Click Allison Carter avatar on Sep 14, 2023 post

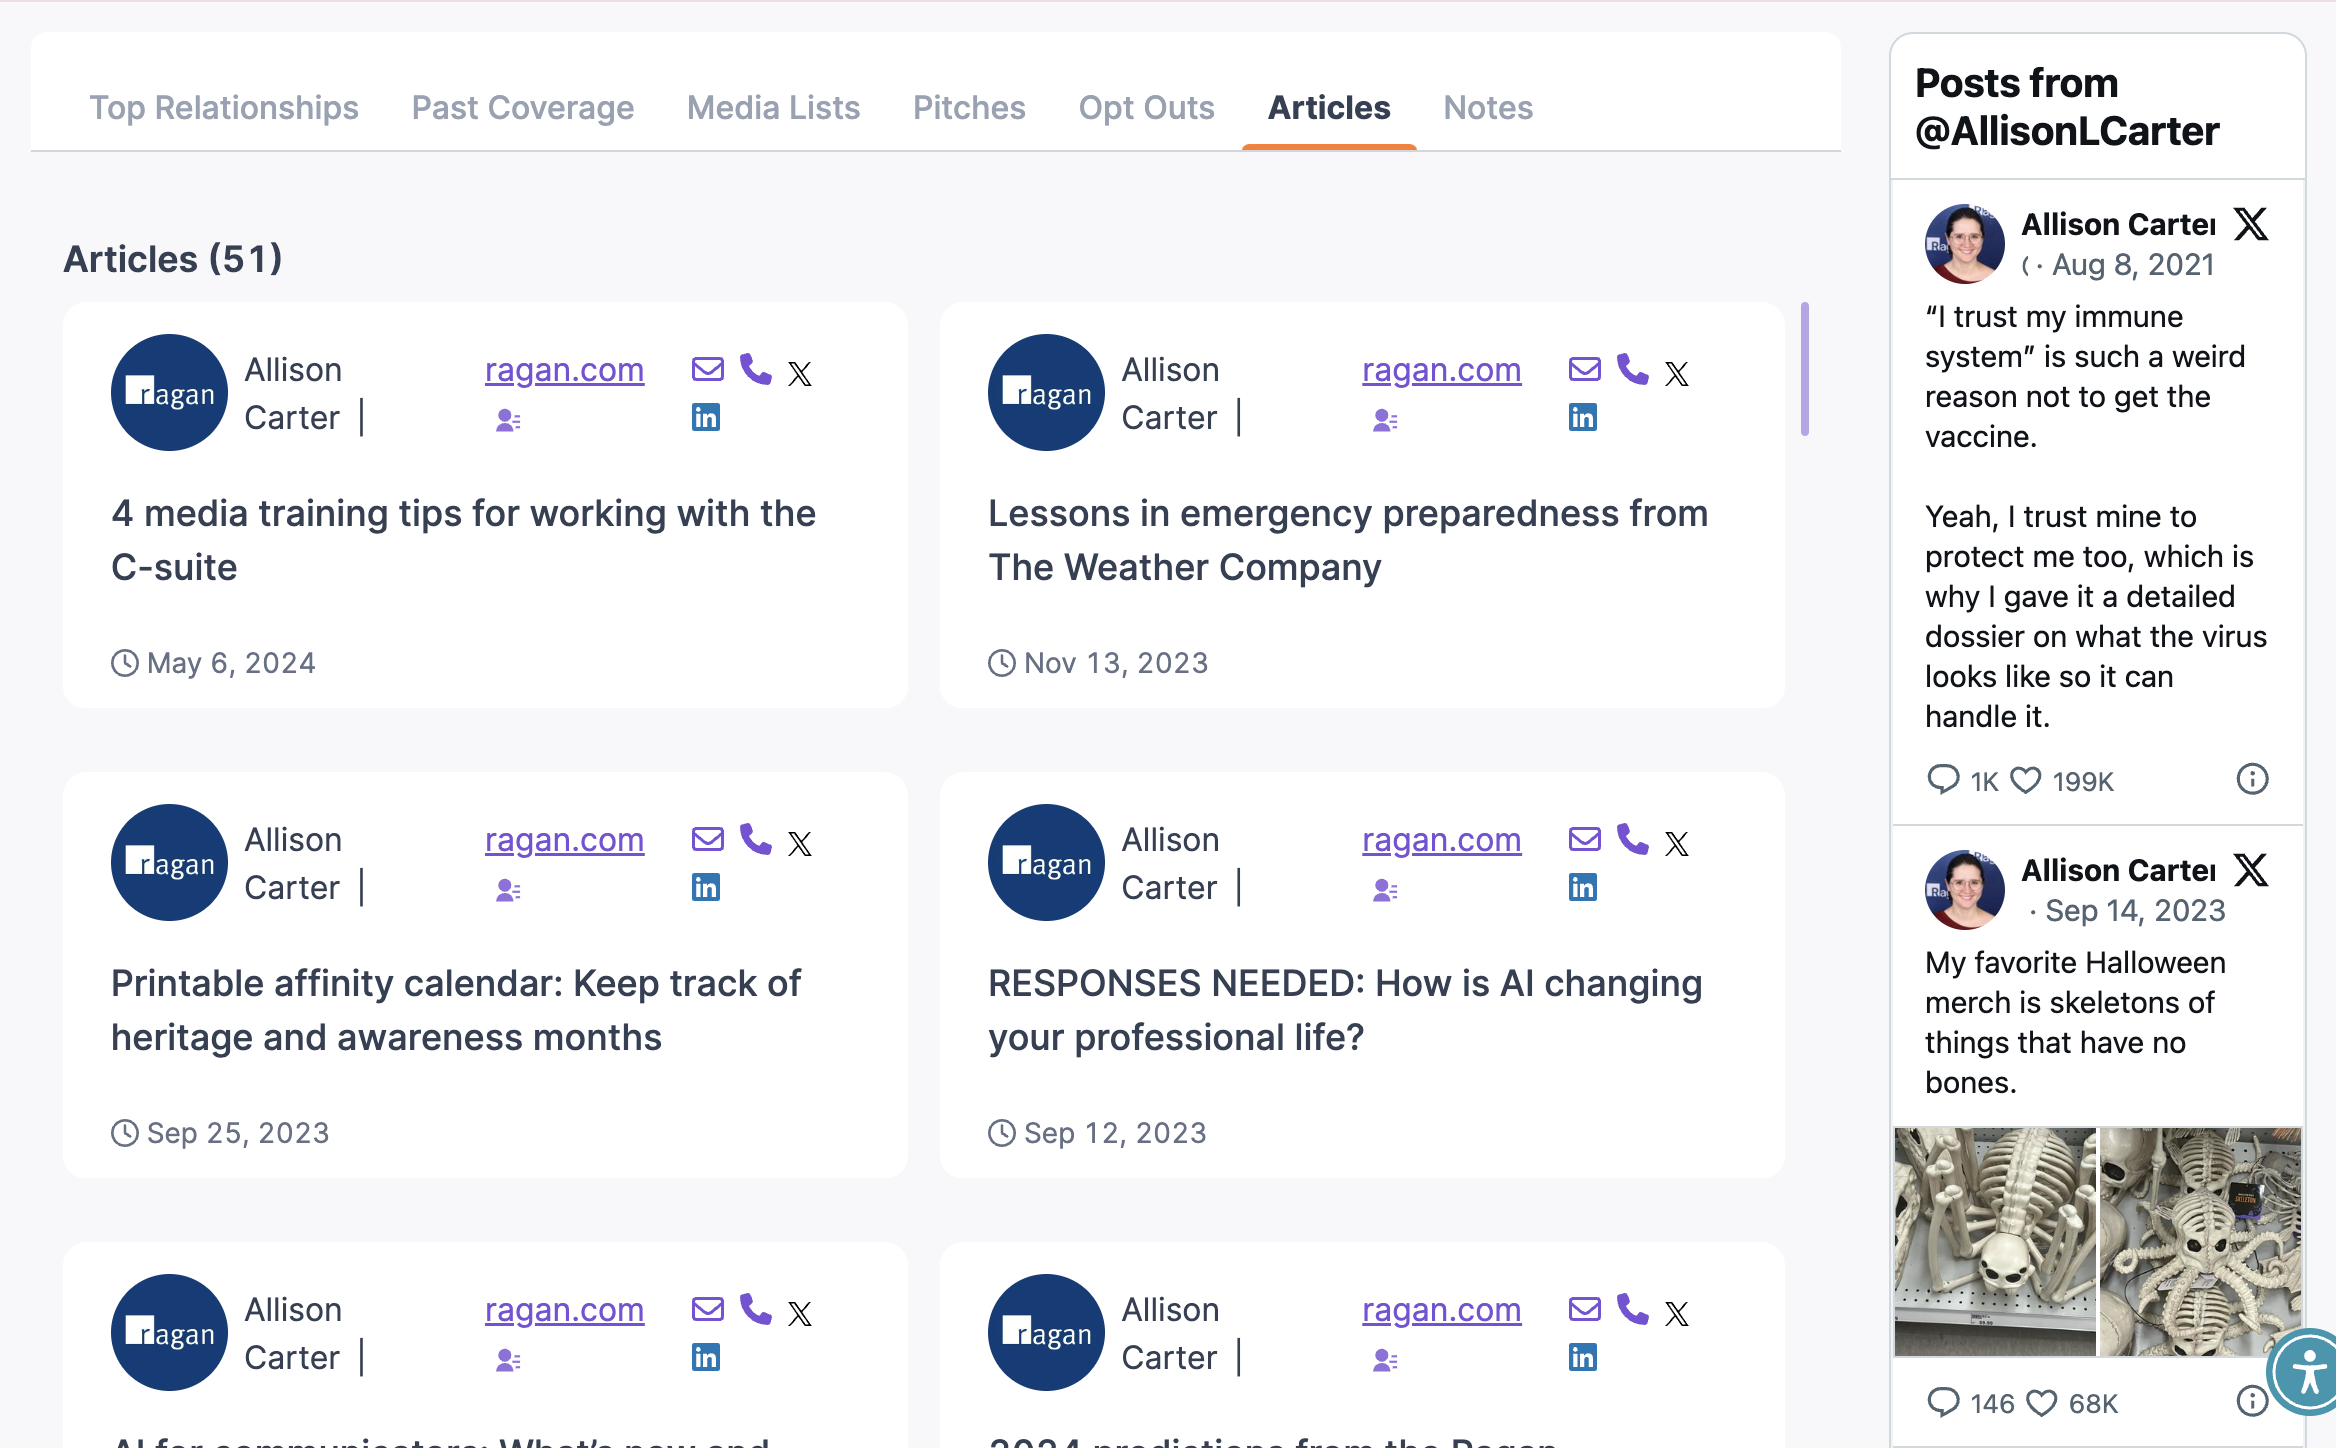1964,890
